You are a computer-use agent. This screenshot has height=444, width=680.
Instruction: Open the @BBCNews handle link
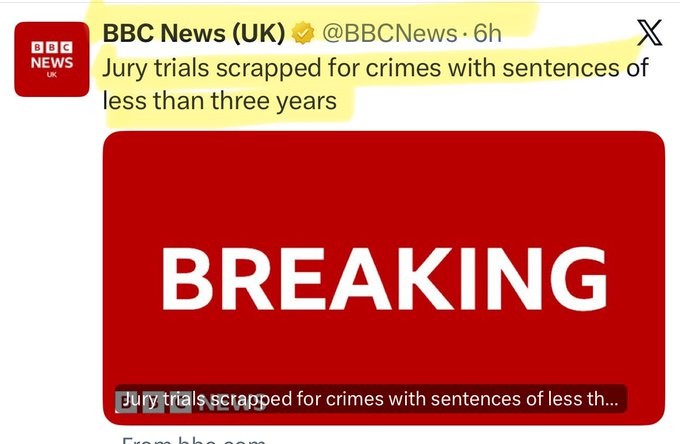click(387, 34)
